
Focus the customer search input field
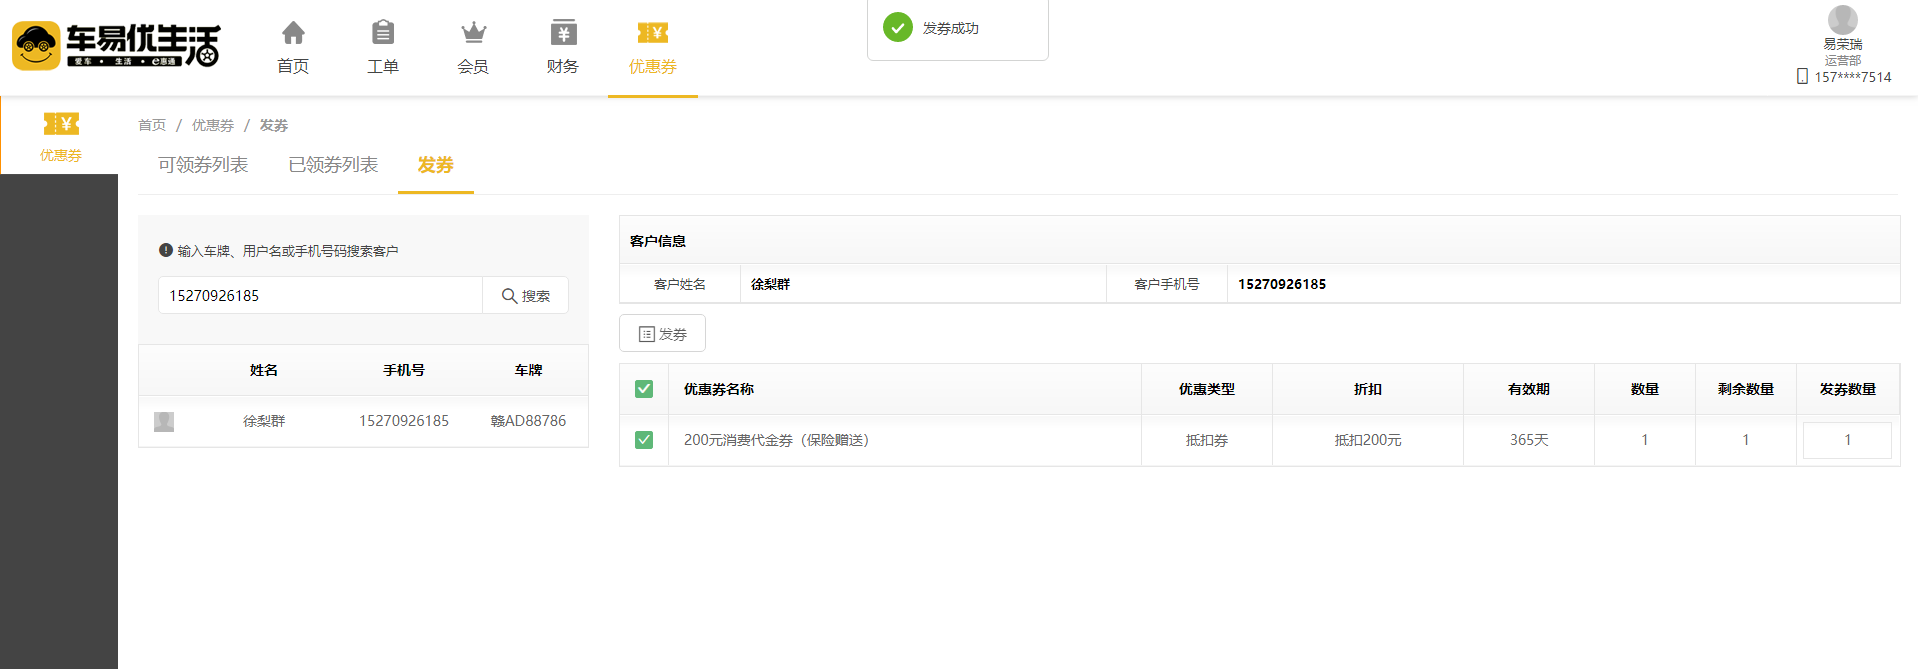click(321, 295)
